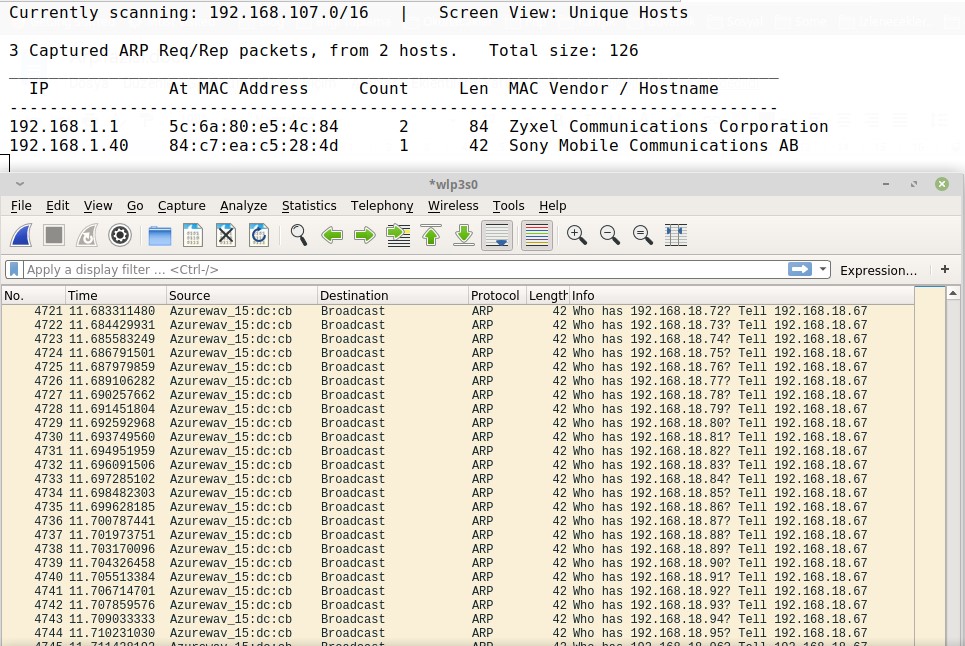Jump to the first packet
This screenshot has height=646, width=965.
click(431, 235)
